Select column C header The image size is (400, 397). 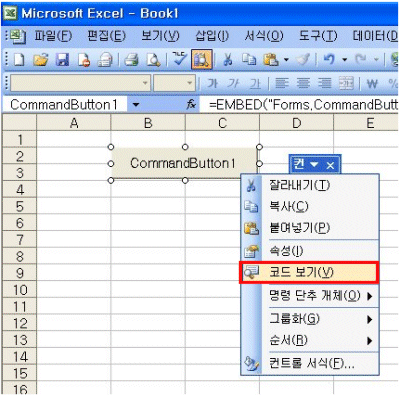[222, 123]
